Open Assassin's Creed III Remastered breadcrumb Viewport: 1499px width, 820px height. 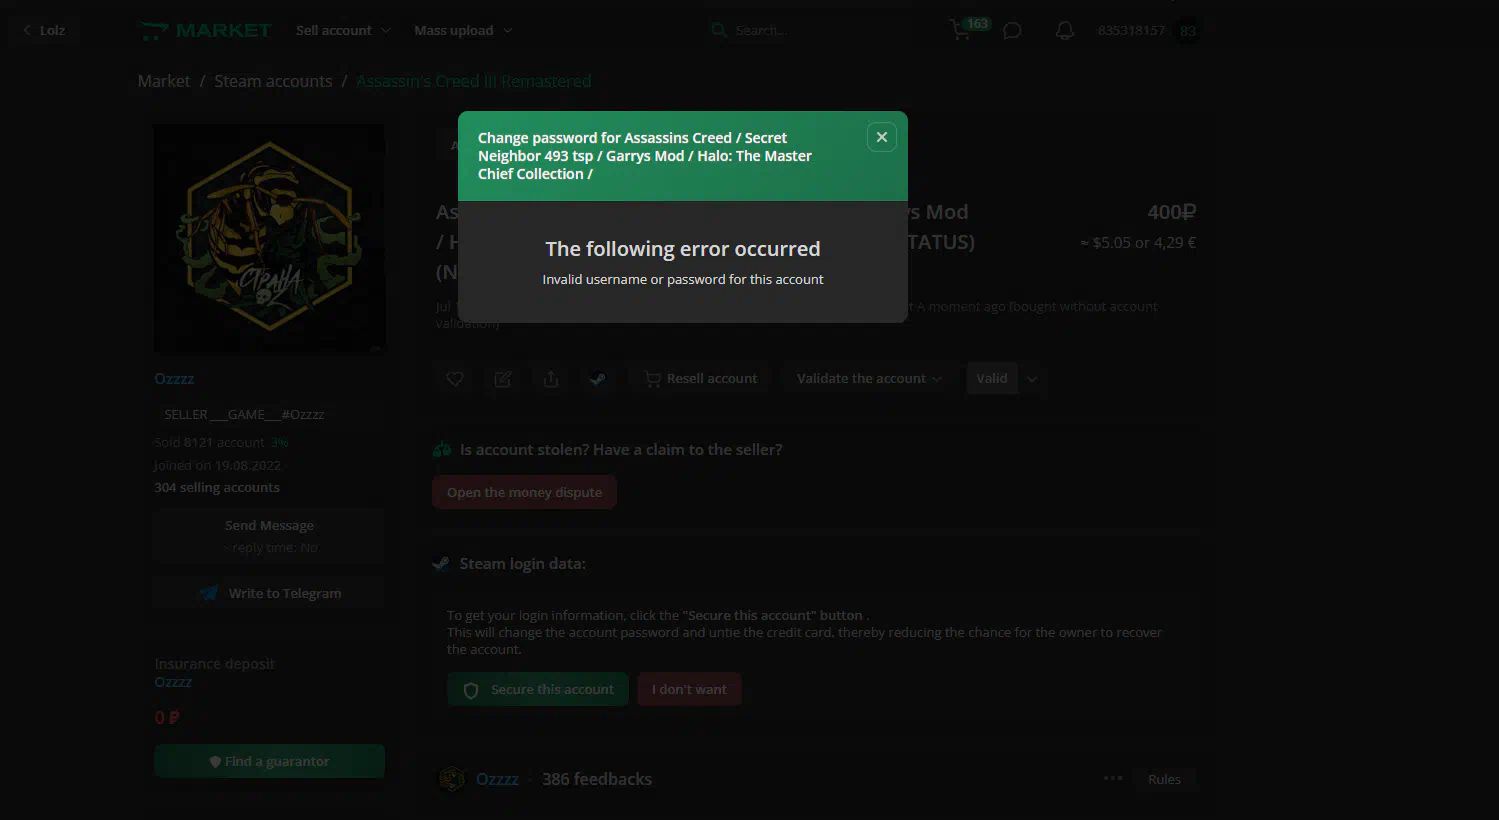pos(474,81)
